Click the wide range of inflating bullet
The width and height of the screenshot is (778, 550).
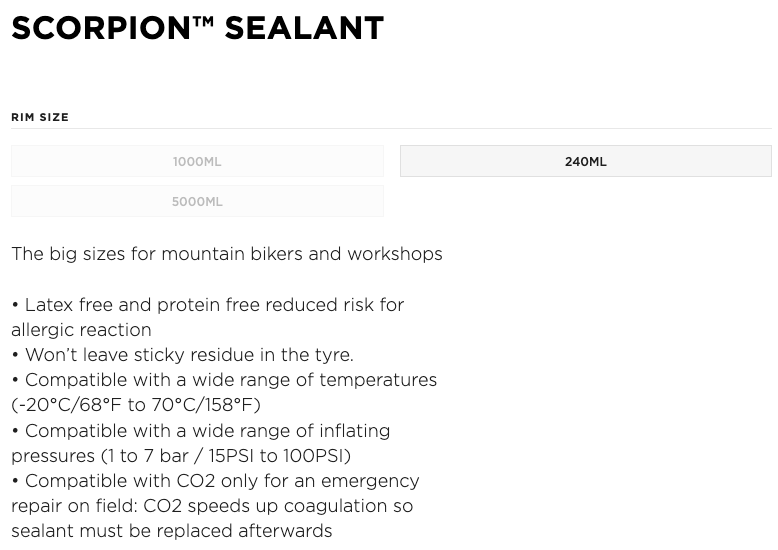[x=201, y=431]
